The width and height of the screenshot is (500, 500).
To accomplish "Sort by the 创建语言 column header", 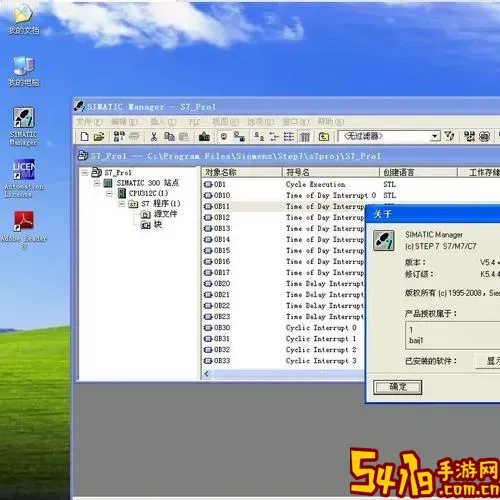I will (x=418, y=172).
